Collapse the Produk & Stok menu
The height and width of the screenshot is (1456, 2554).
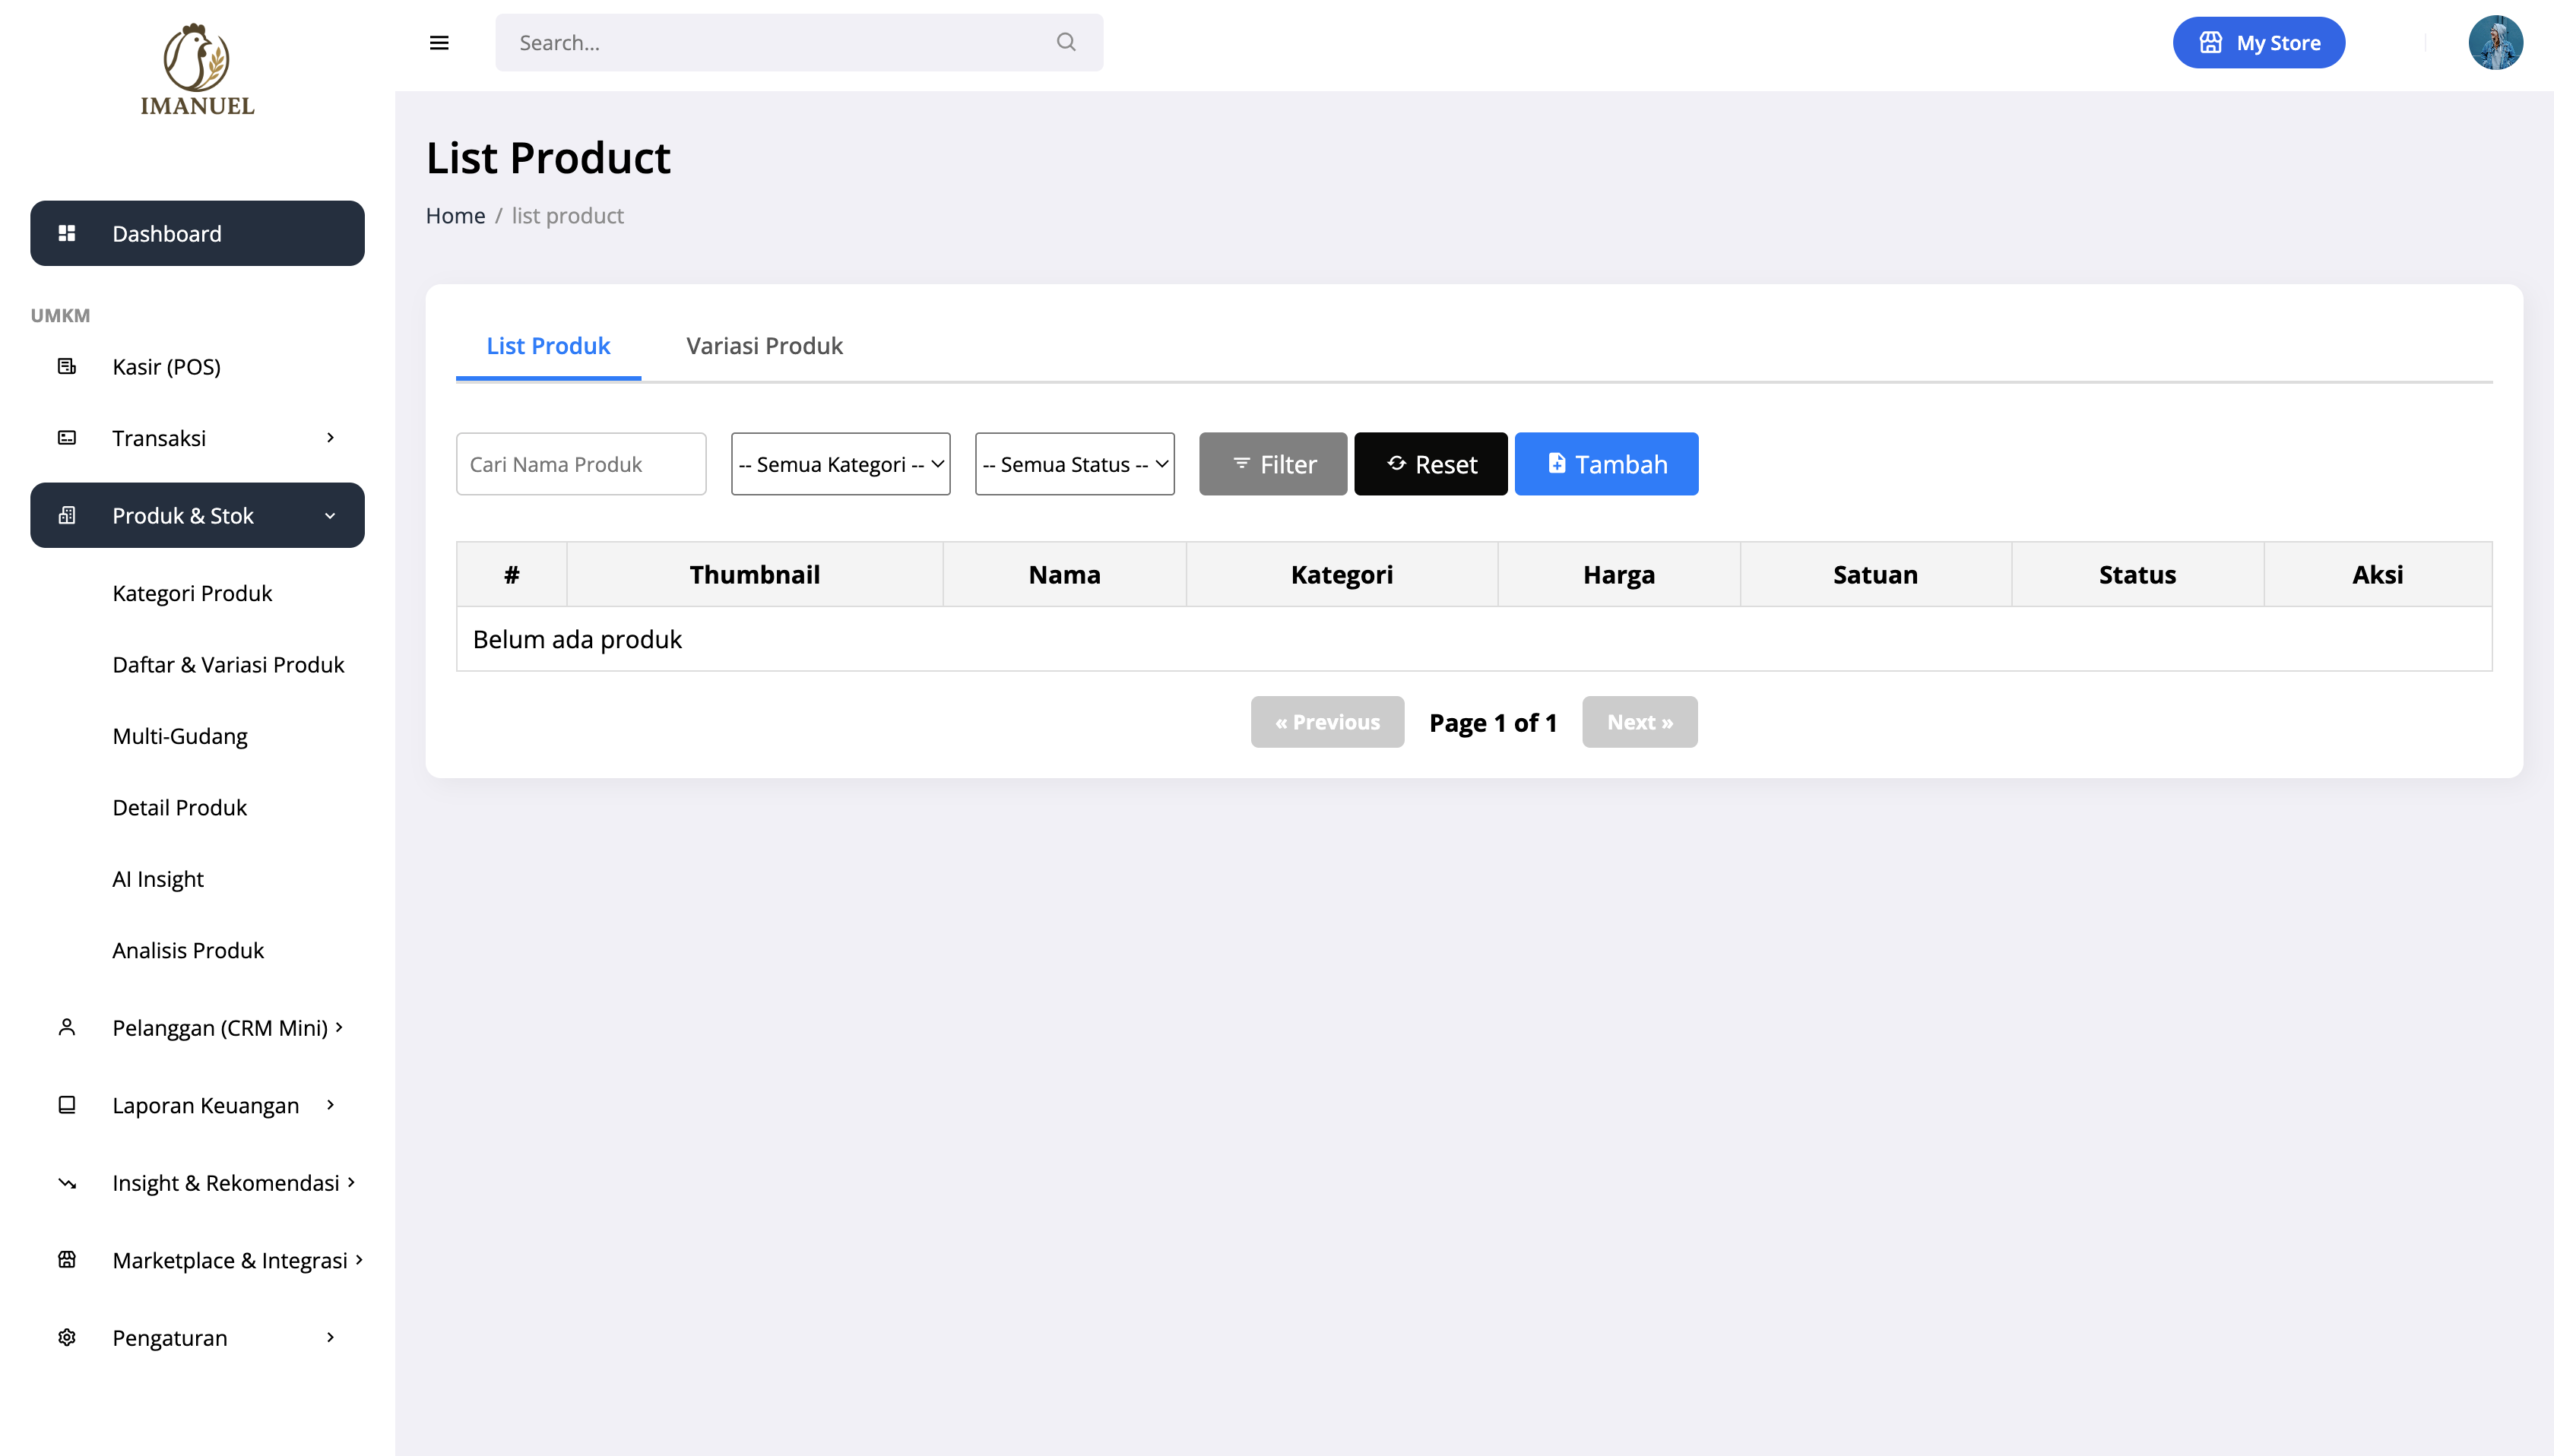click(330, 516)
